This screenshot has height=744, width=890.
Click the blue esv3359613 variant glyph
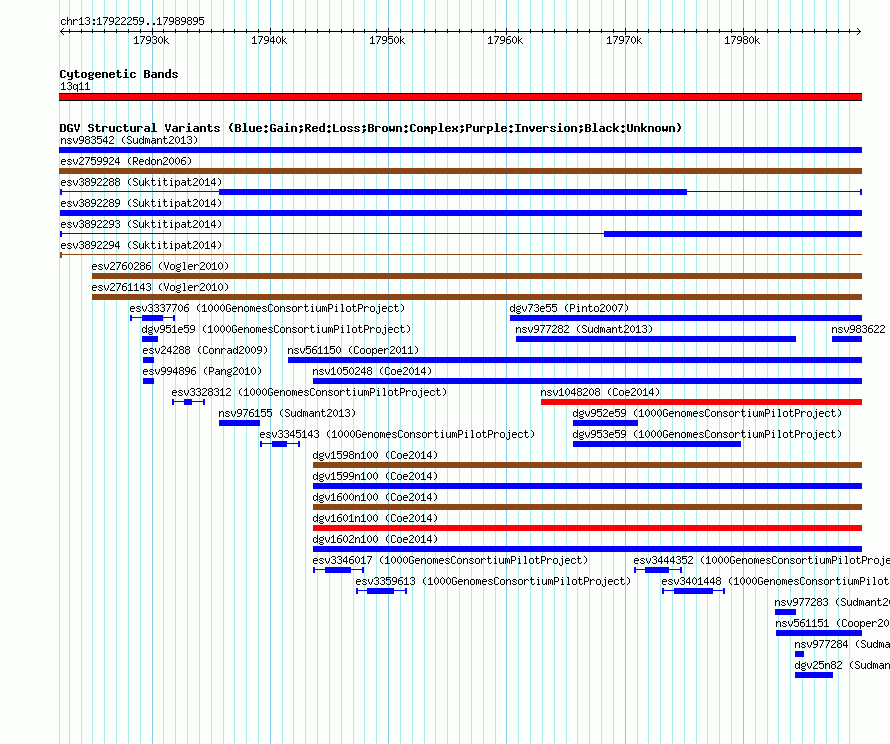pos(381,591)
